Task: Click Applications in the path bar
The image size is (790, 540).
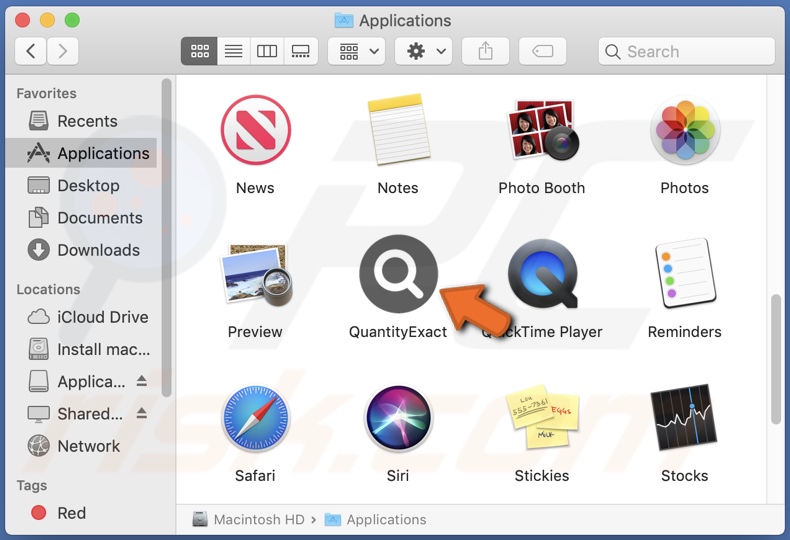Action: pyautogui.click(x=375, y=519)
